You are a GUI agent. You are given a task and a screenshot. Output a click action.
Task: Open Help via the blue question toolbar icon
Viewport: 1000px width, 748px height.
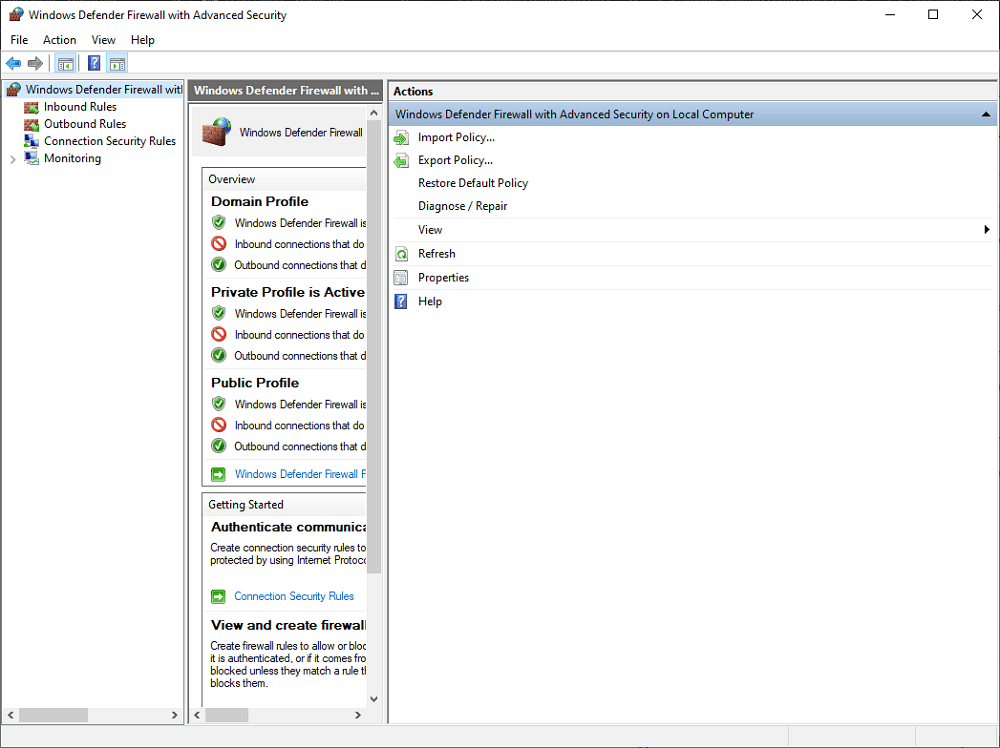[94, 63]
